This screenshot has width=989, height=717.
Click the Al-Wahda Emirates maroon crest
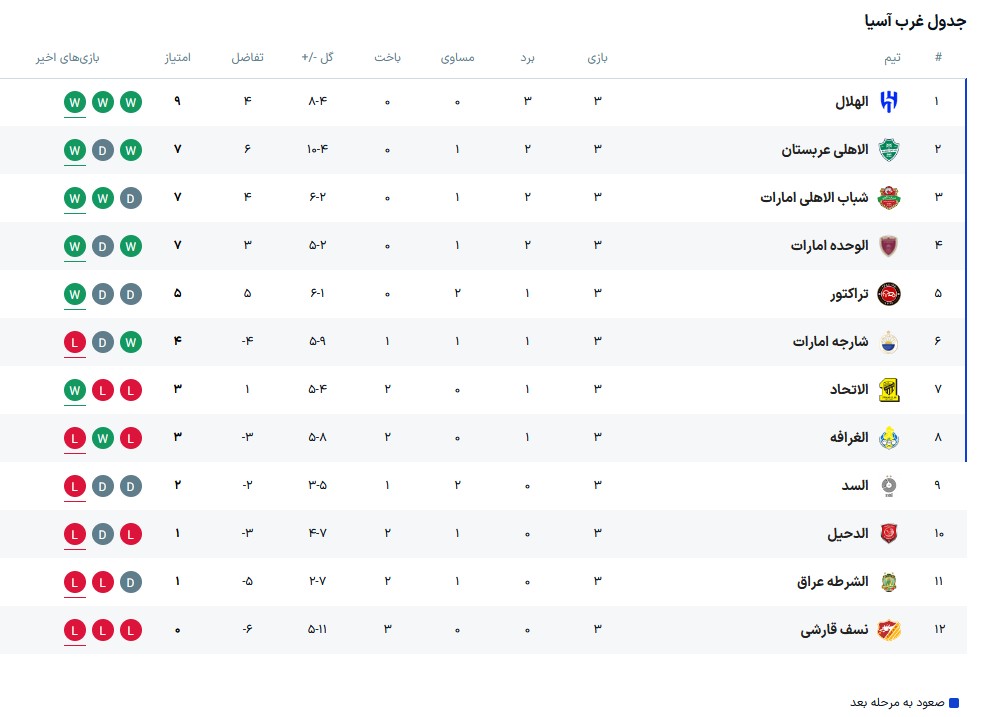tap(889, 246)
